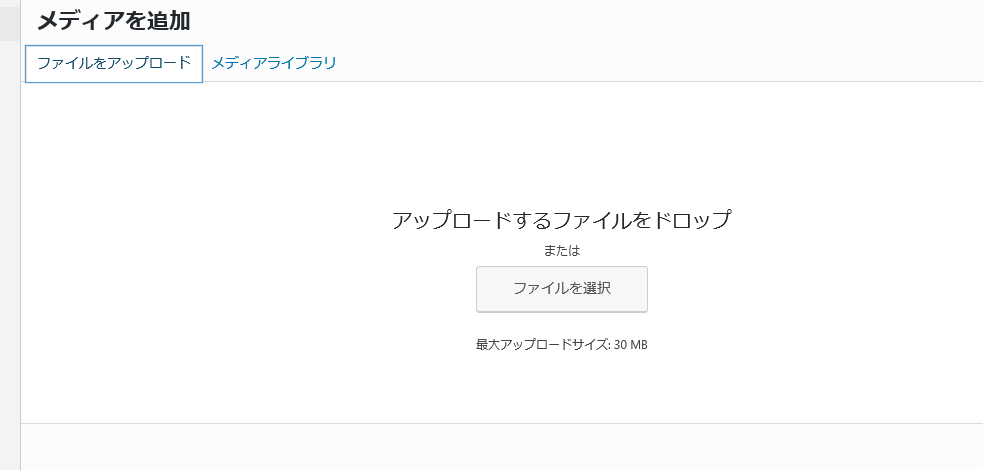Click the horizontal divider above the footer
The image size is (983, 470).
(502, 423)
